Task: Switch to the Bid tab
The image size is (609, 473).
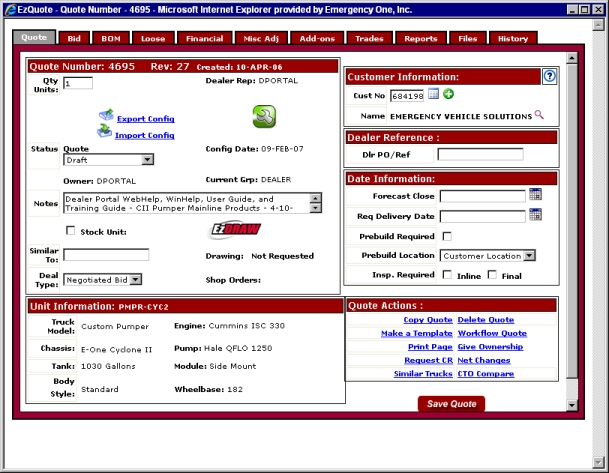Action: [74, 38]
